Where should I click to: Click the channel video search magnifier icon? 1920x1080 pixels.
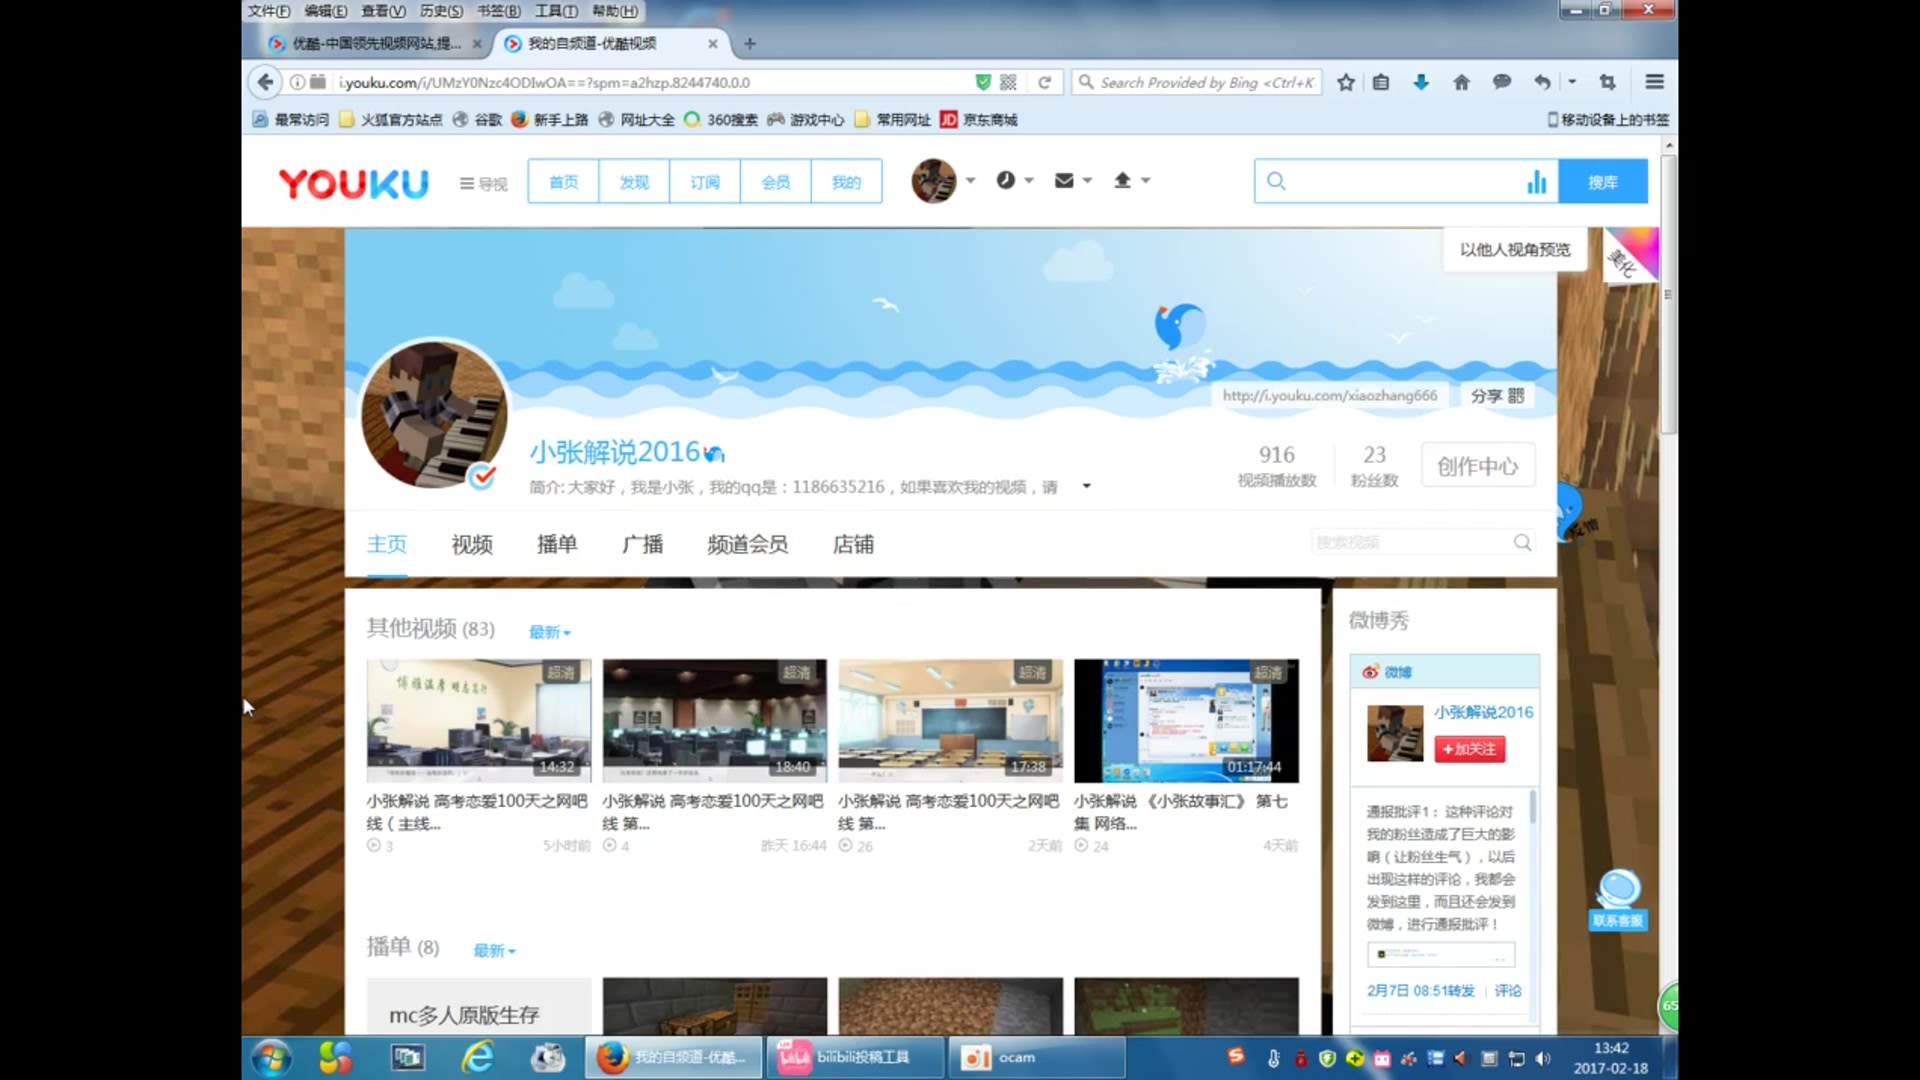(1521, 541)
